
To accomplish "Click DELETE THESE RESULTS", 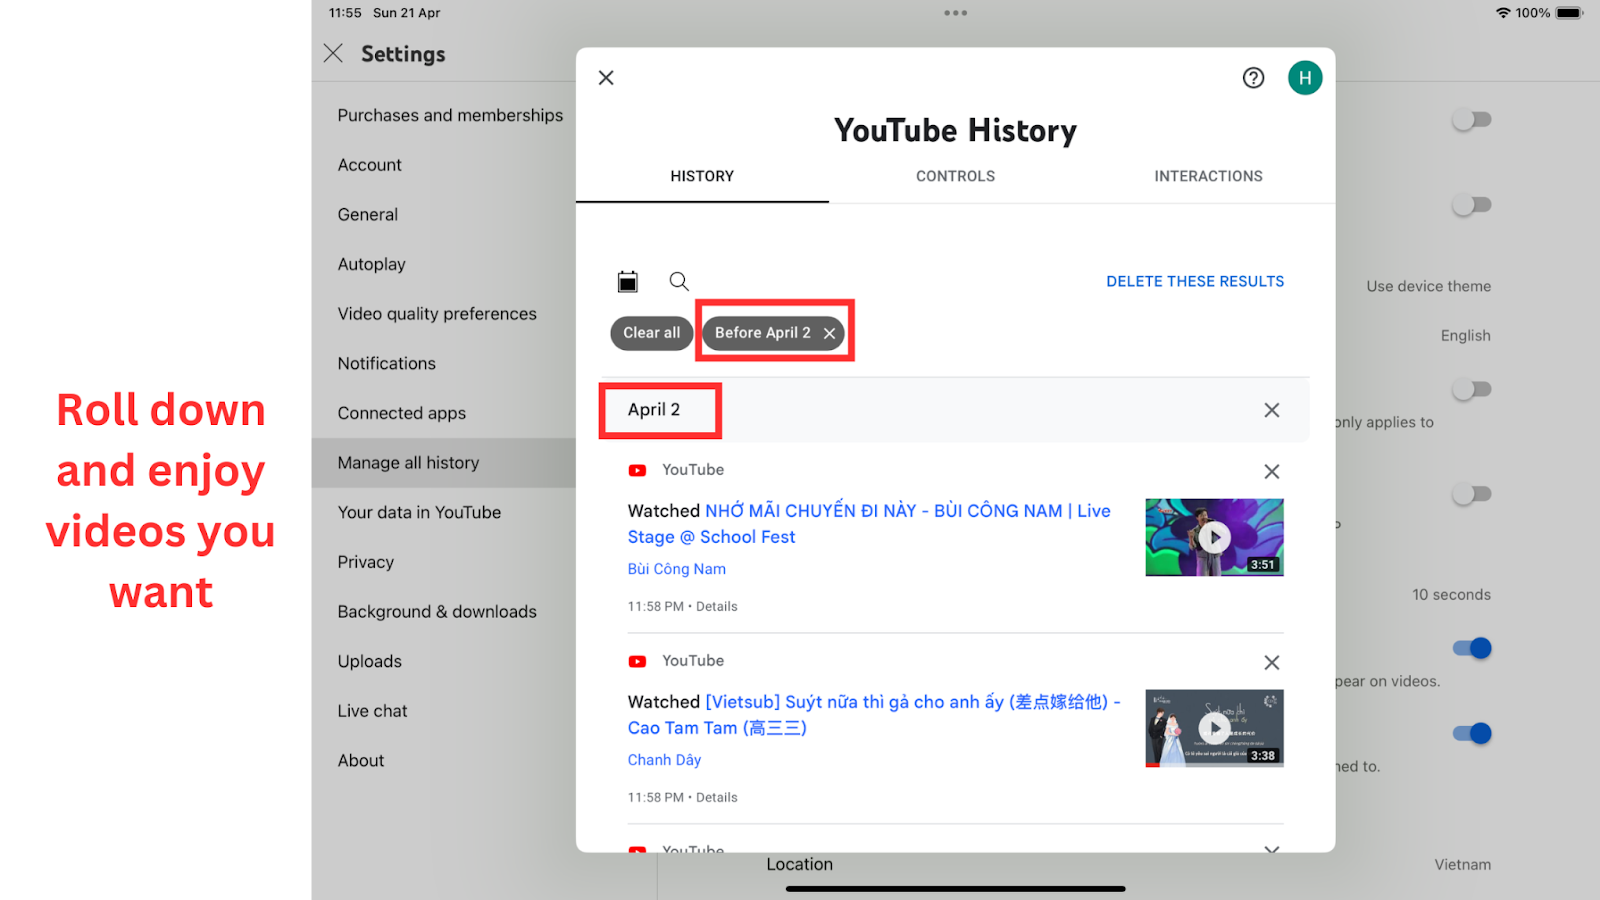I will 1194,281.
